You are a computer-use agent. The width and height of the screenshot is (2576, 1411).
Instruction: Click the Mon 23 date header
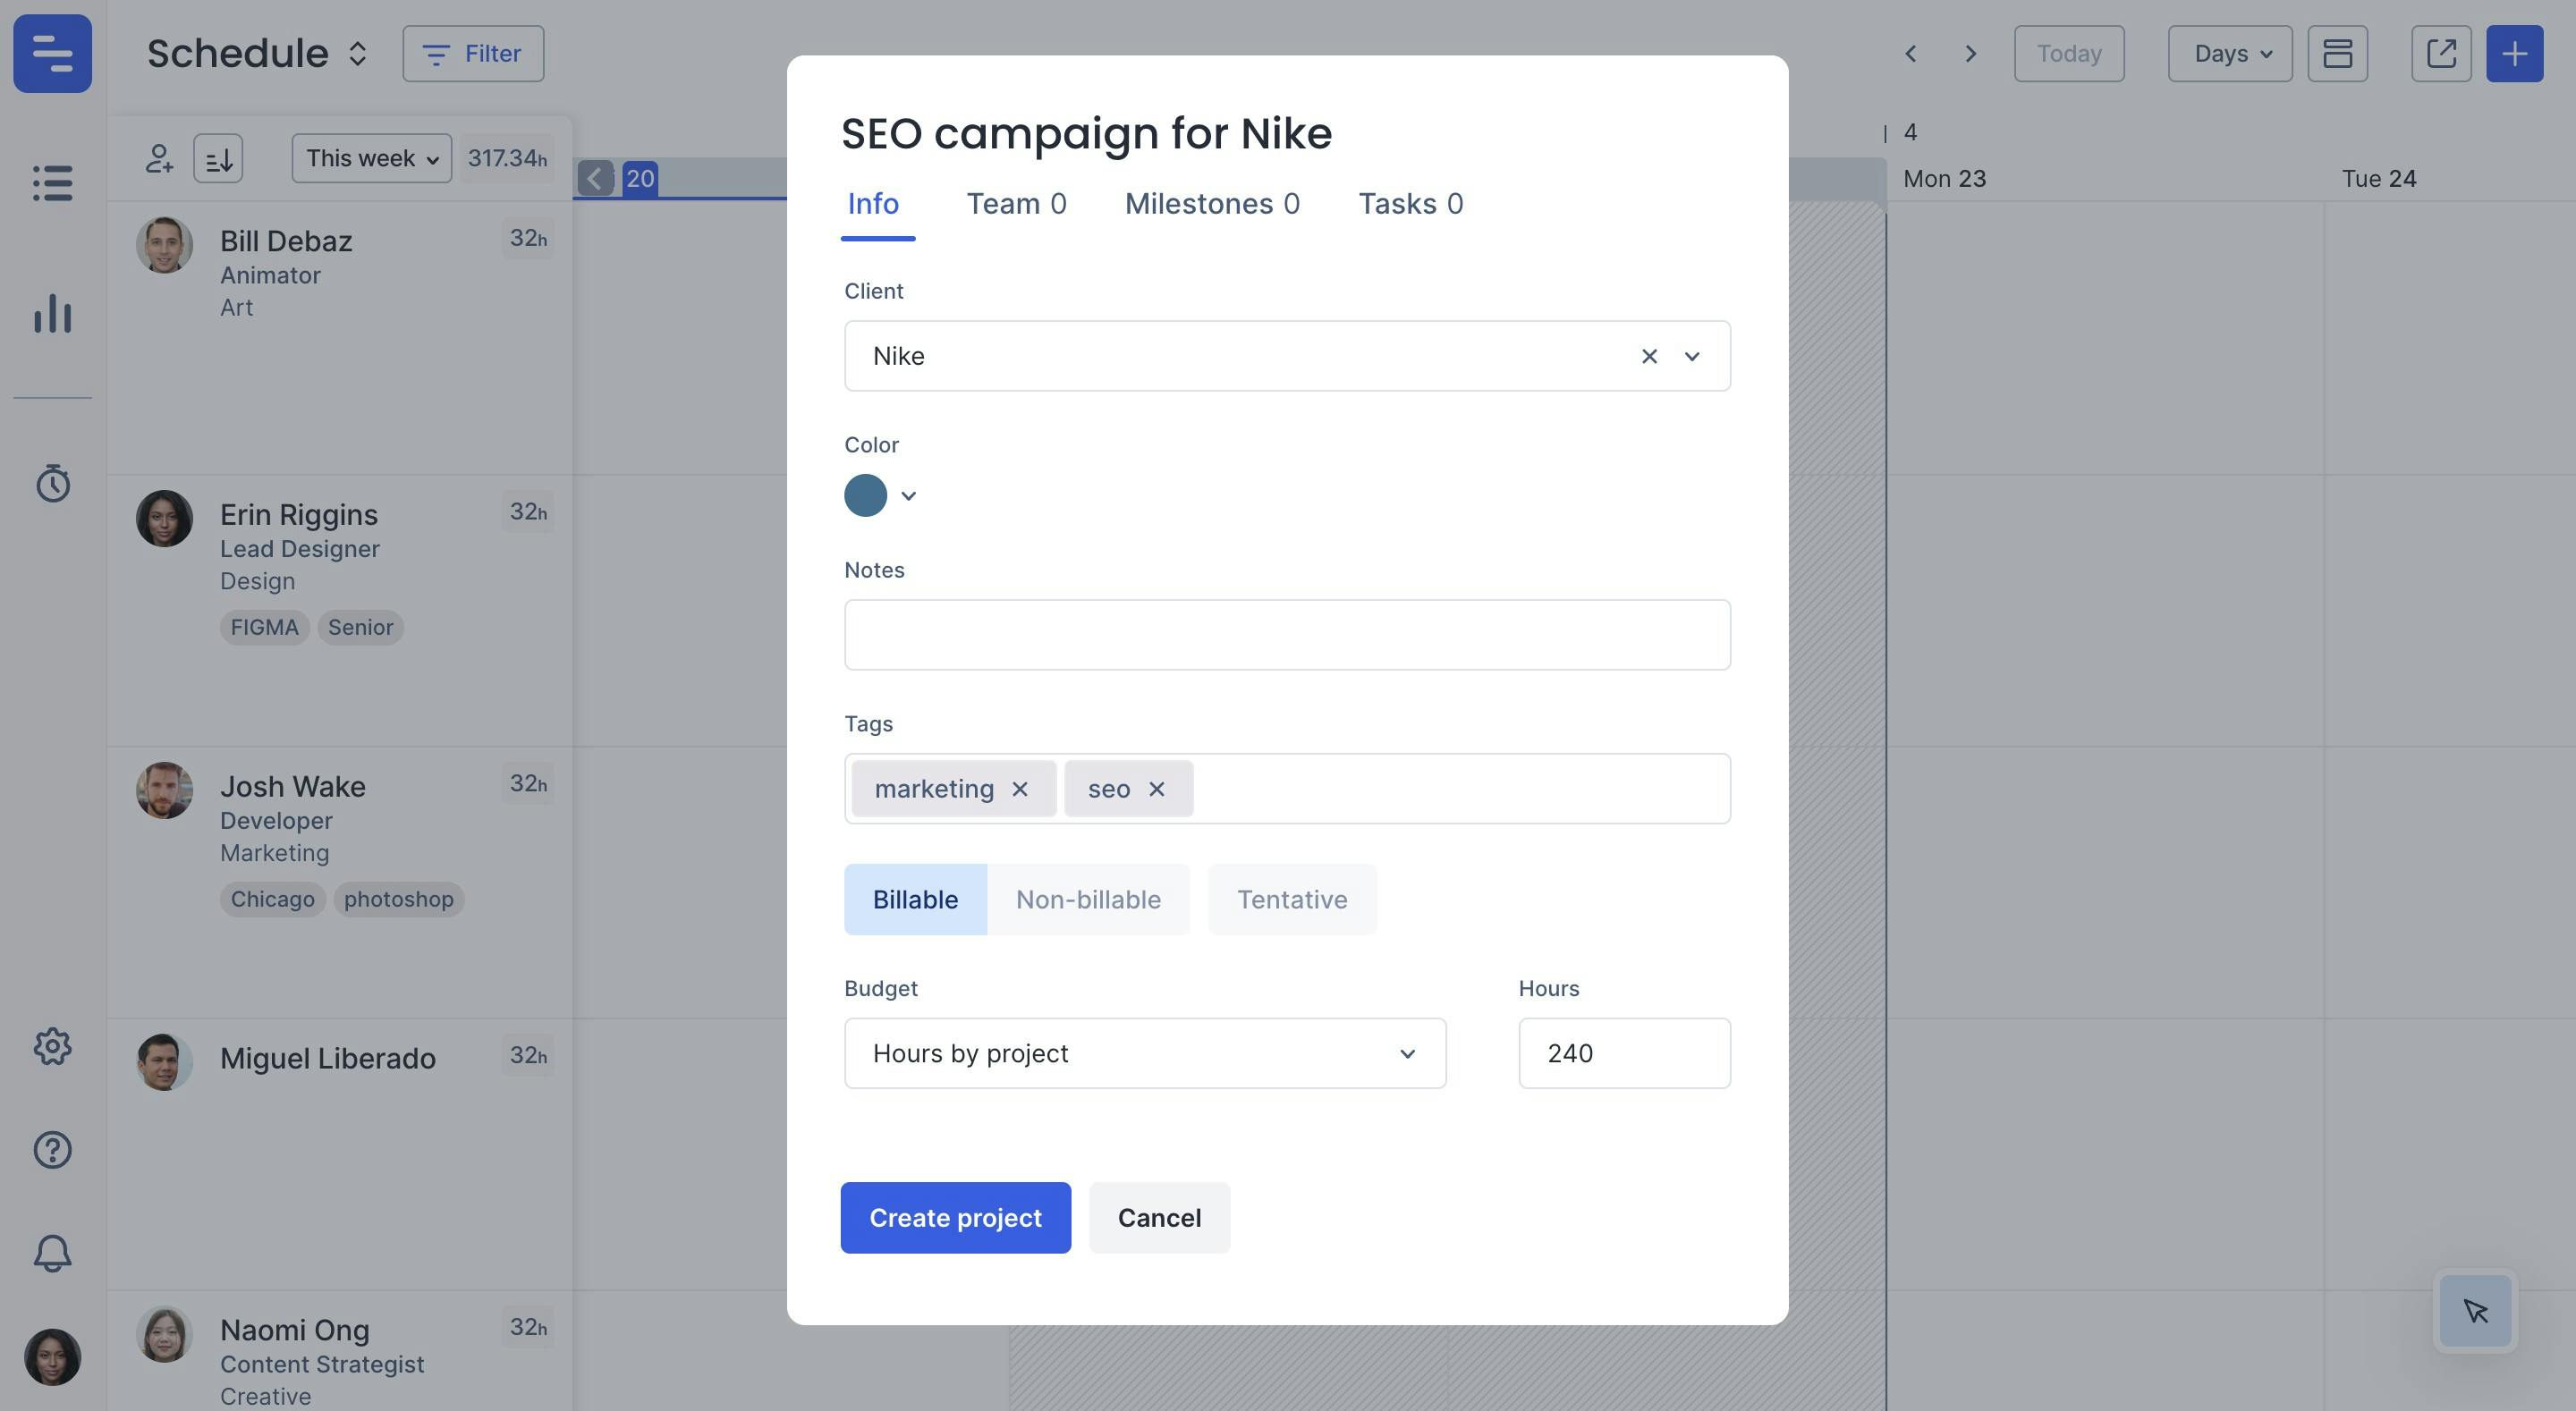1944,178
